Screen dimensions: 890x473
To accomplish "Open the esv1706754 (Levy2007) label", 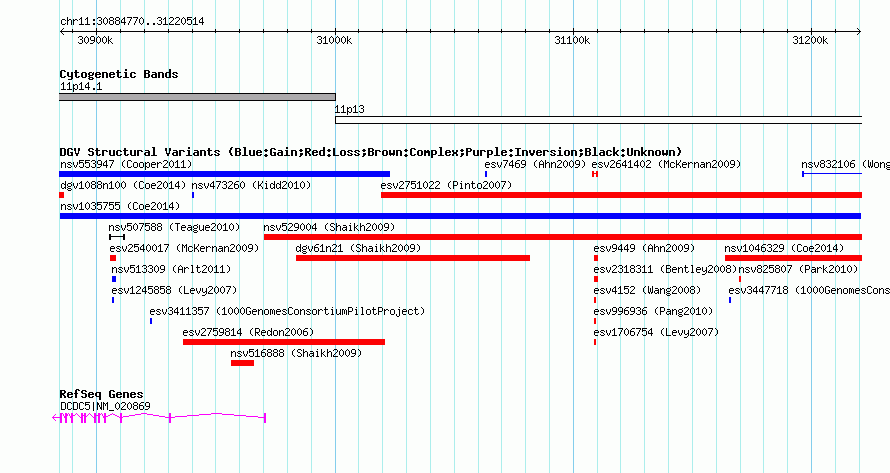I will 656,332.
